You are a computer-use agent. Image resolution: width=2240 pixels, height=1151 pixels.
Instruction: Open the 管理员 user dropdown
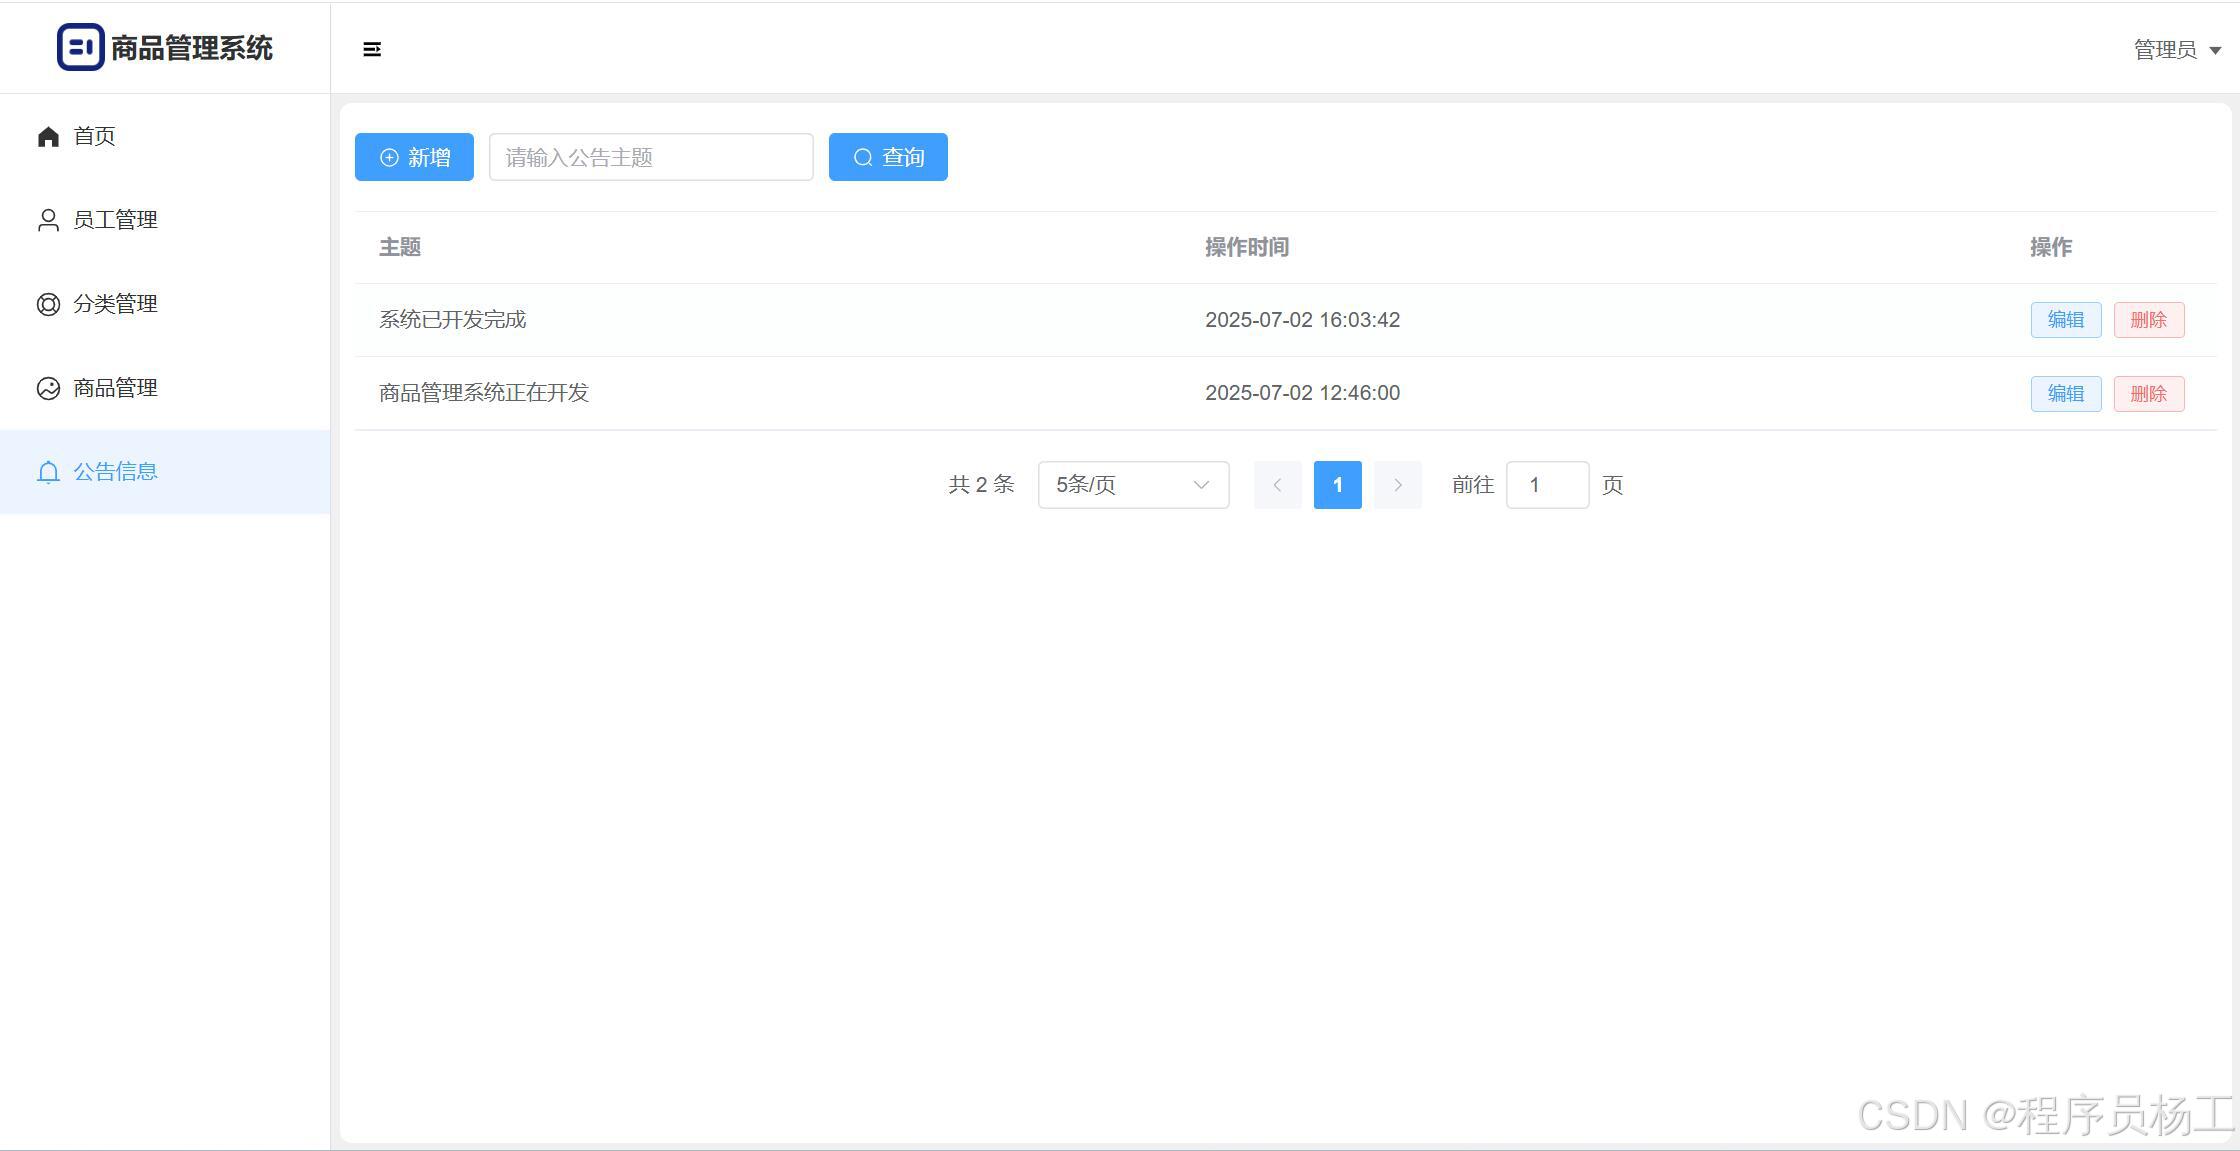tap(2176, 50)
